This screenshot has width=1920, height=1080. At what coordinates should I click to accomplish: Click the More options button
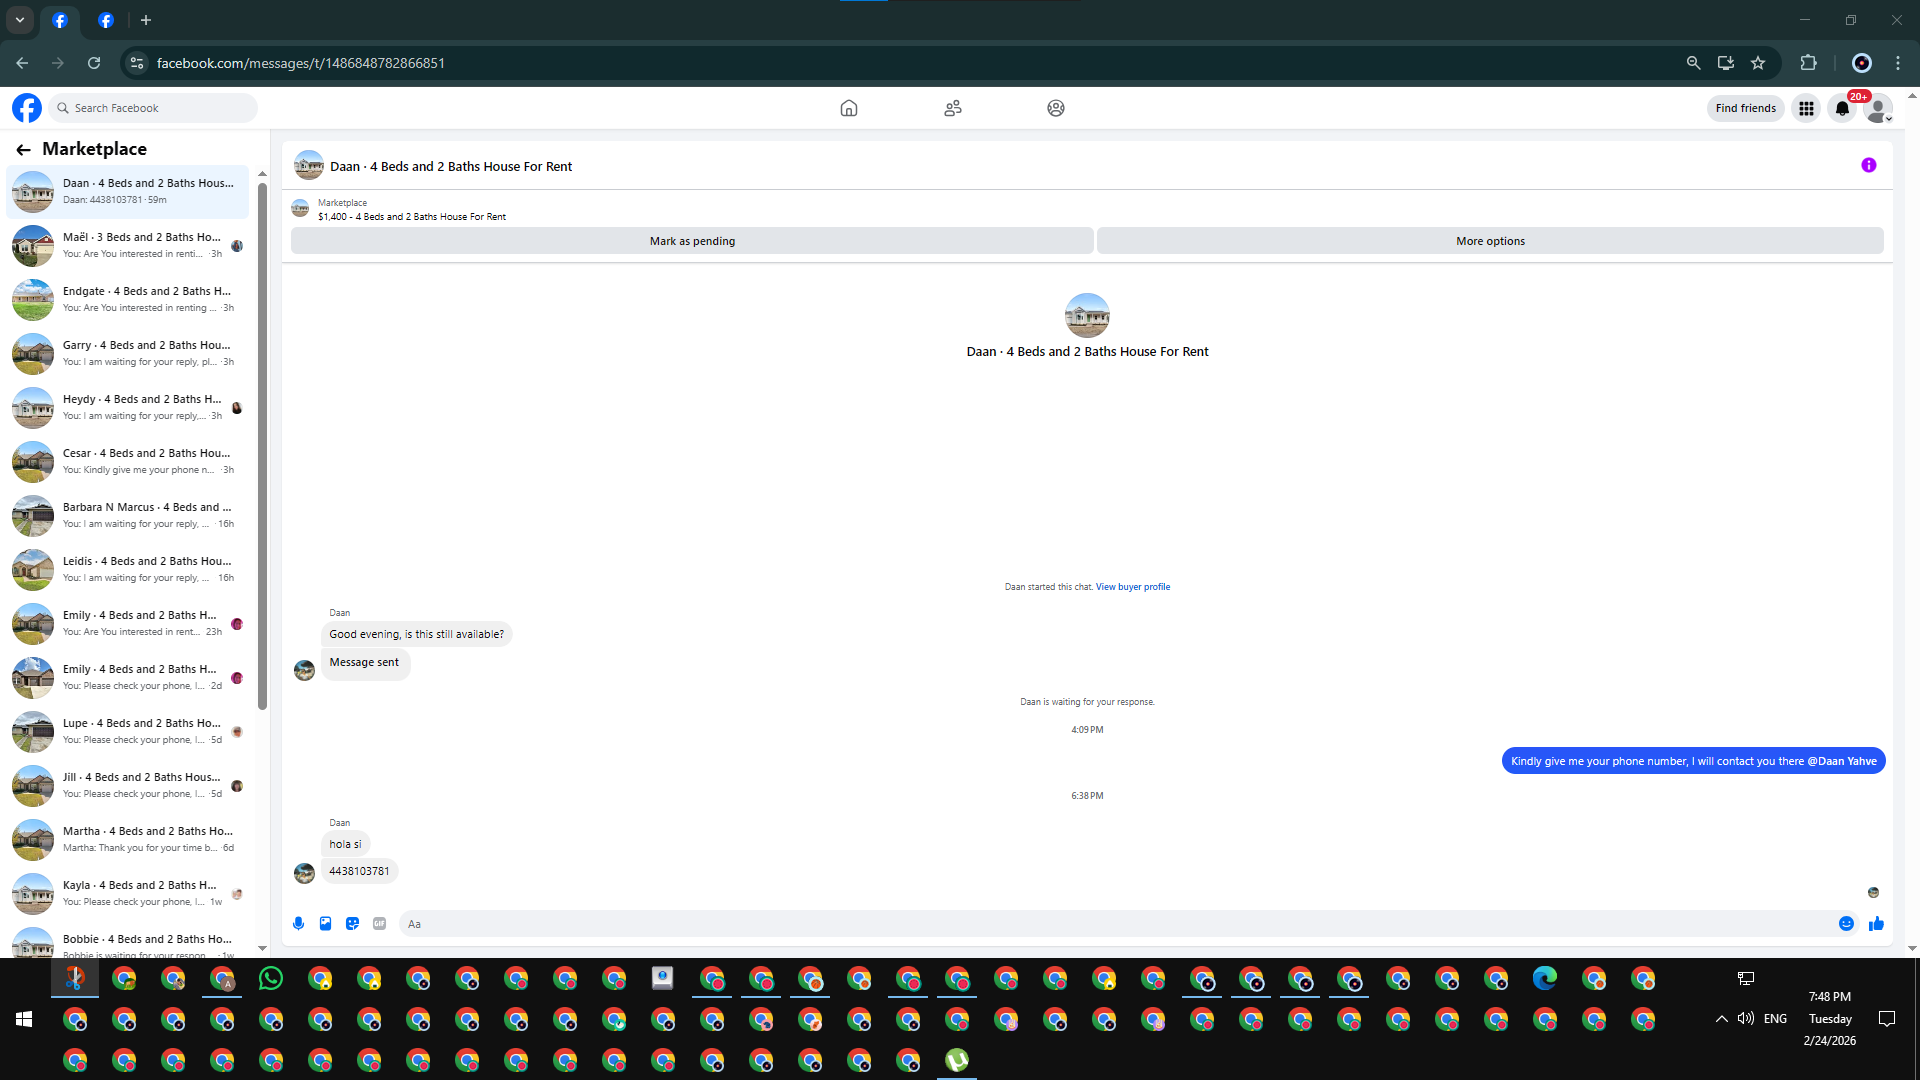pos(1490,241)
